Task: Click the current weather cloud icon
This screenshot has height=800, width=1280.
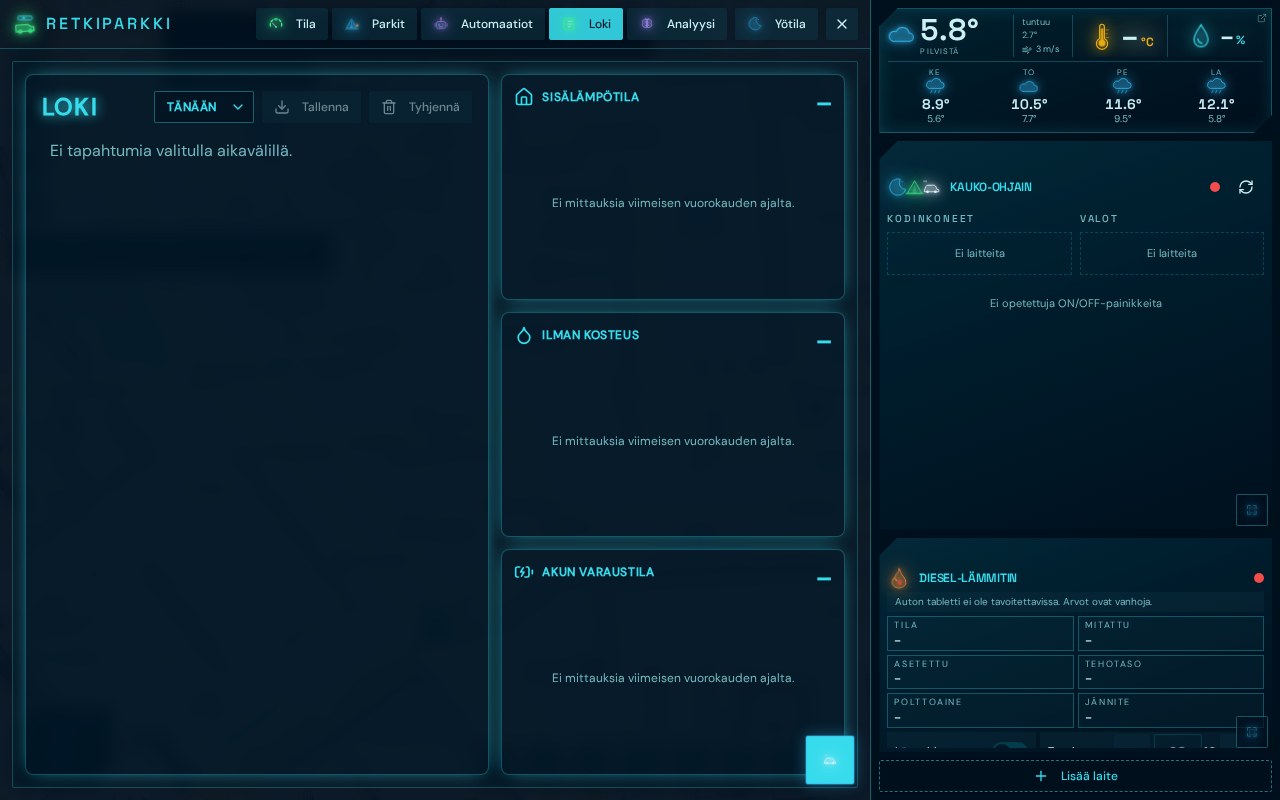Action: point(901,35)
